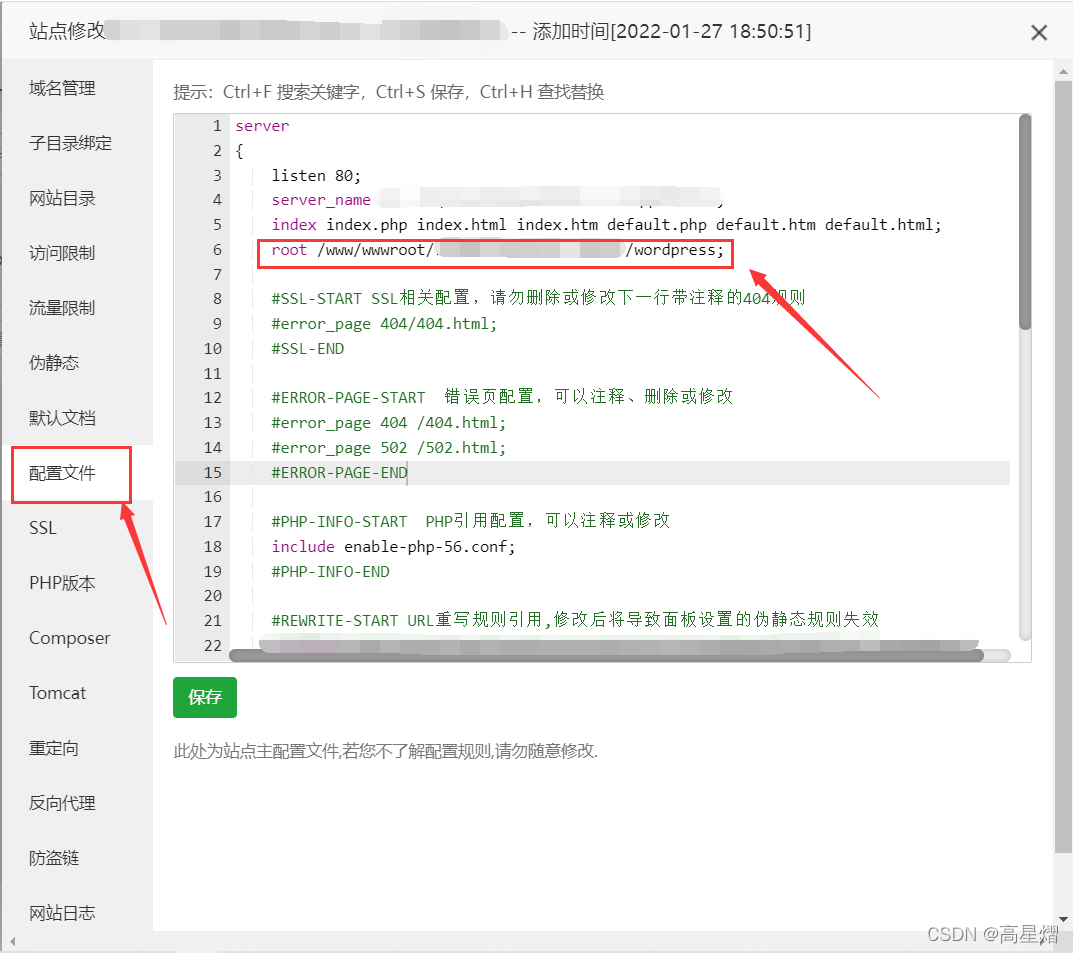The width and height of the screenshot is (1073, 953).
Task: Select the 配置文件 tab
Action: pyautogui.click(x=62, y=473)
